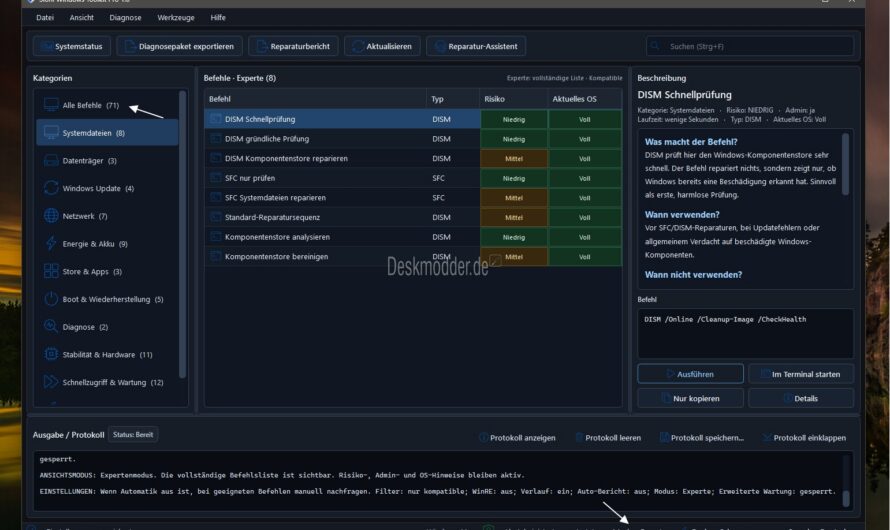Select Komponentenstore bereinigen row
The height and width of the screenshot is (530, 890).
[x=413, y=256]
